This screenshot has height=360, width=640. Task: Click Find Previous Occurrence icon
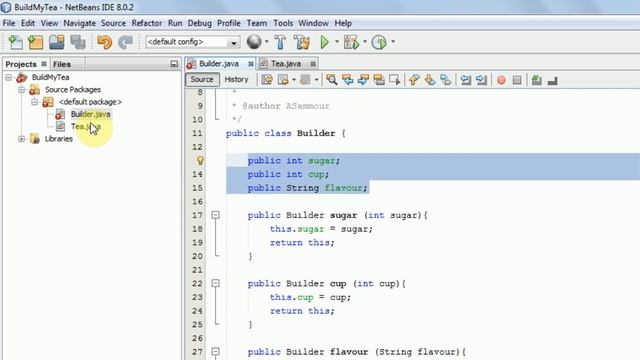click(x=347, y=80)
